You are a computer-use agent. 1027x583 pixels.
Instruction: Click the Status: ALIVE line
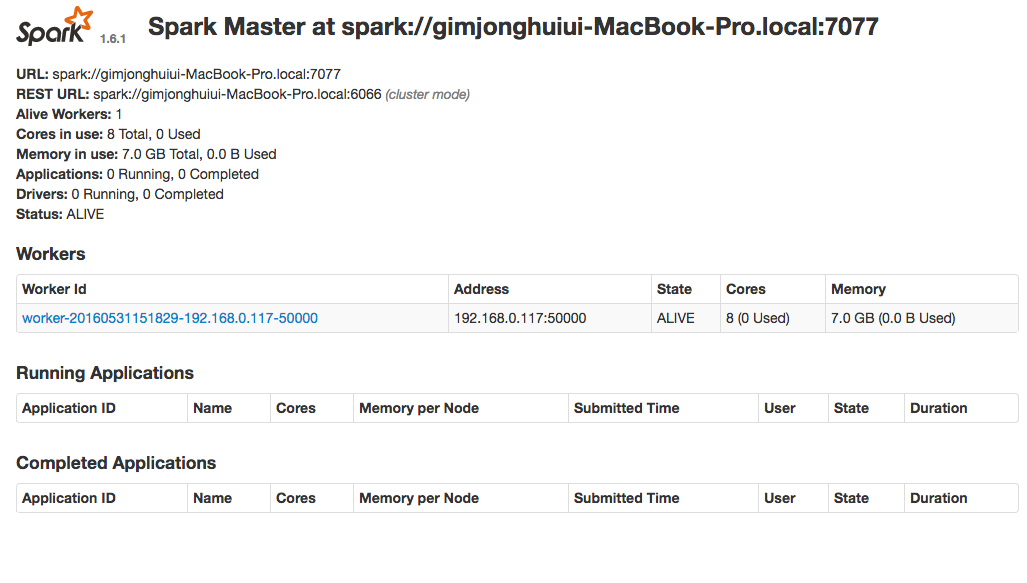60,214
